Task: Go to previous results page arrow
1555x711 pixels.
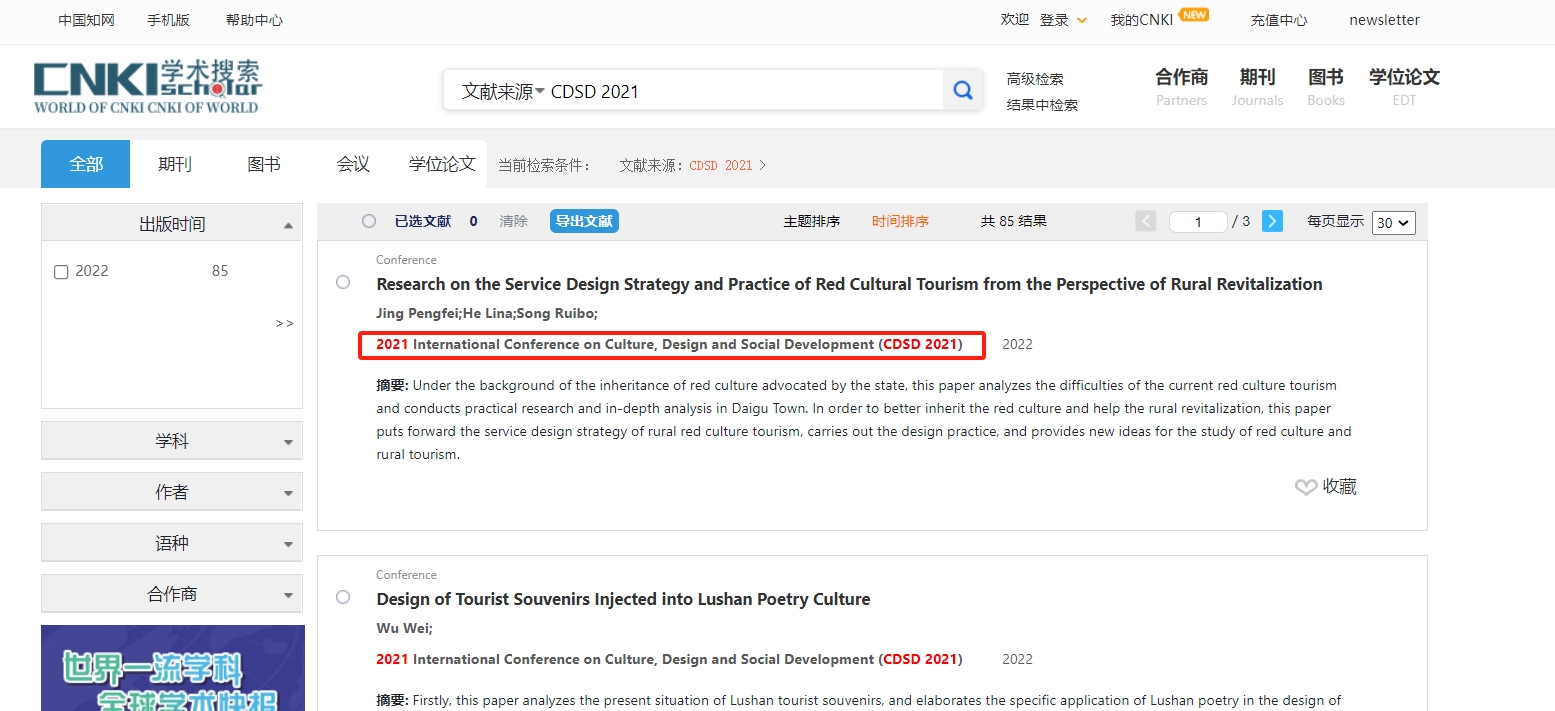Action: click(1146, 221)
